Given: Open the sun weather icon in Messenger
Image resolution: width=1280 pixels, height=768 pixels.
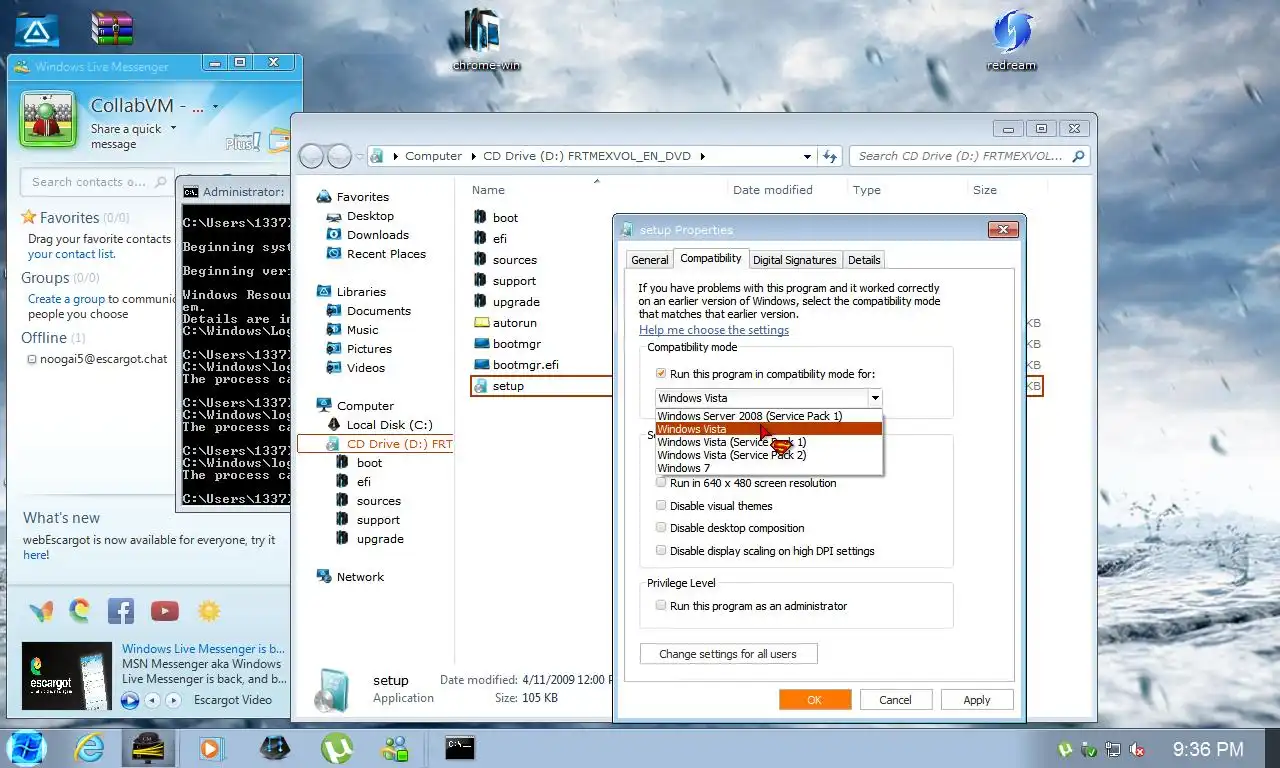Looking at the screenshot, I should coord(209,610).
